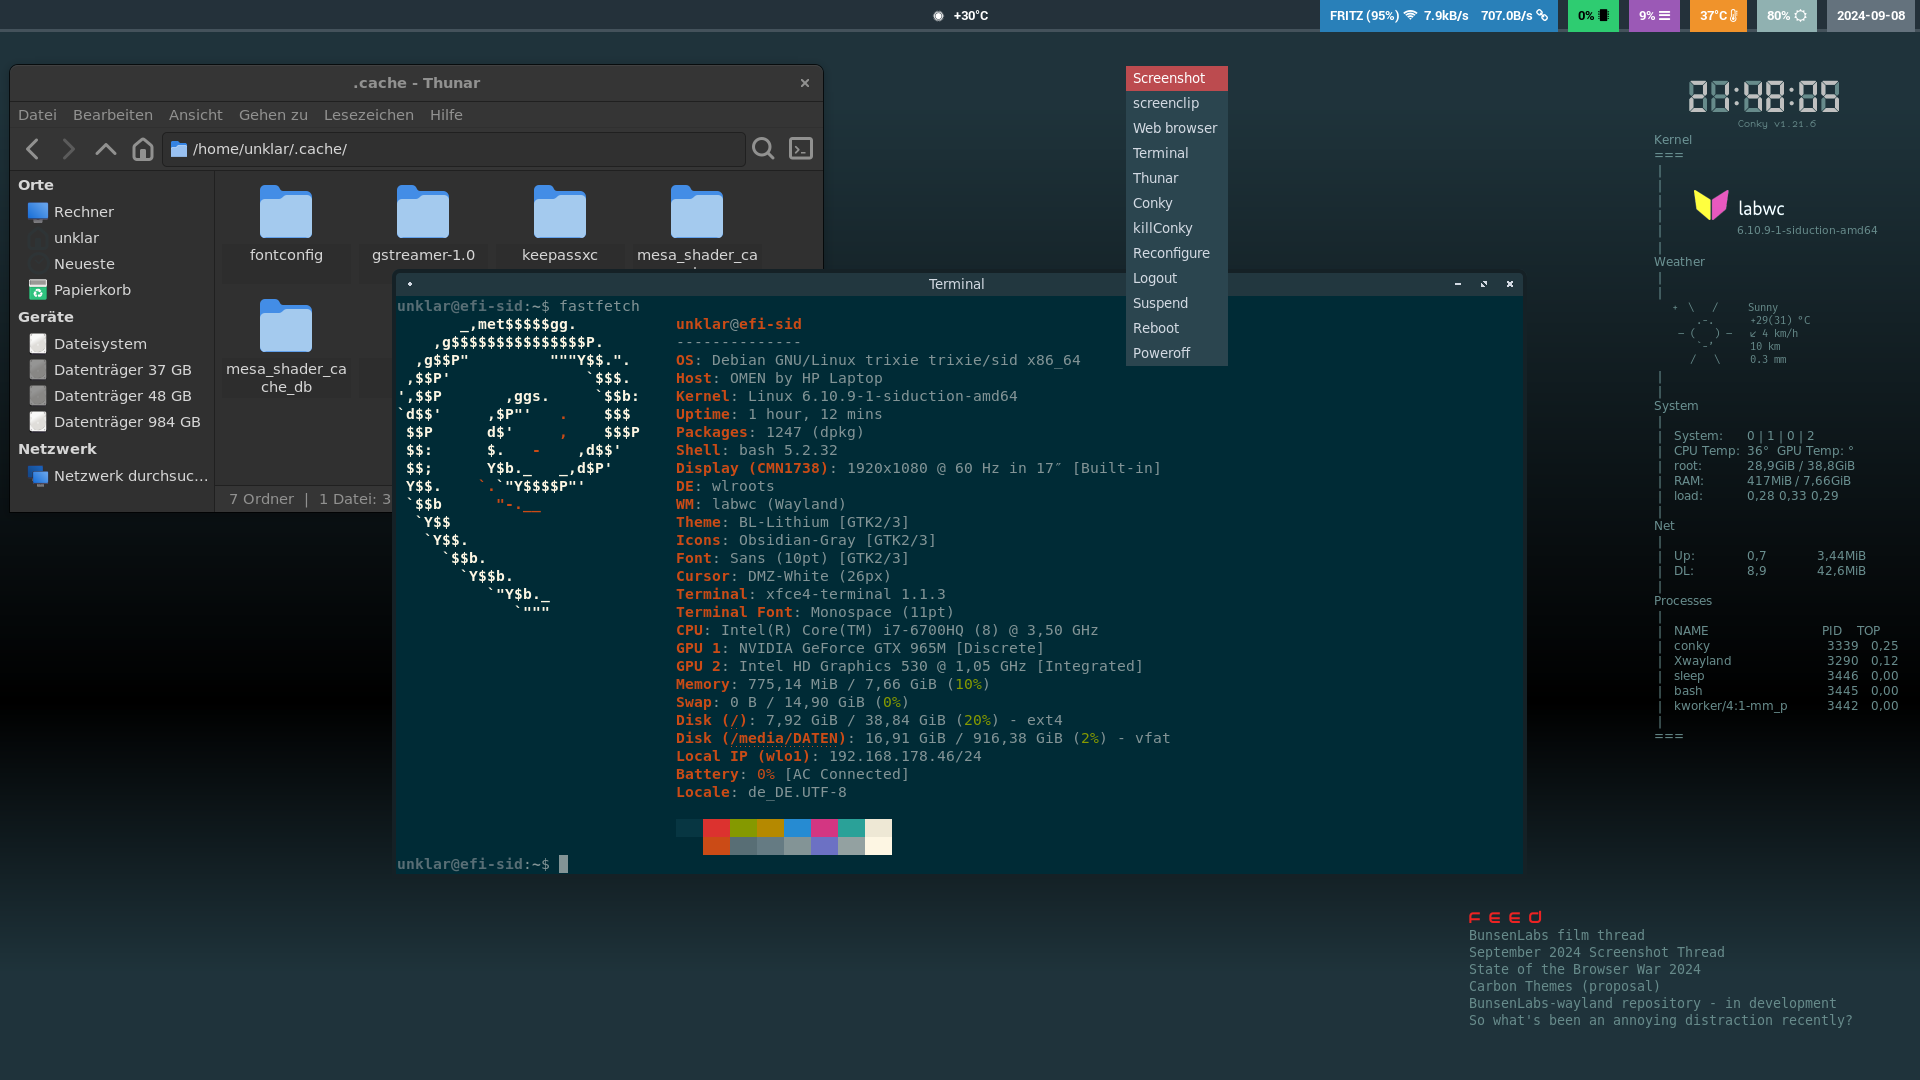Select the fontconfig folder
This screenshot has height=1080, width=1920.
(286, 225)
